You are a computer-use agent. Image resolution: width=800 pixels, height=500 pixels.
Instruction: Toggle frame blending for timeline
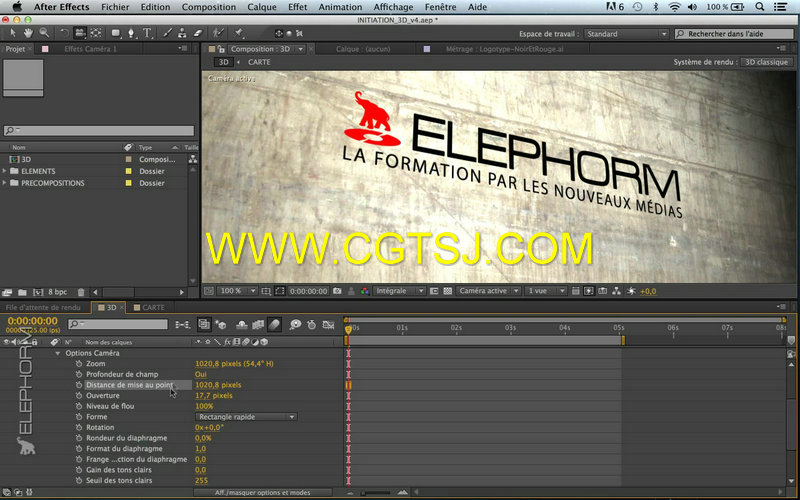coord(258,324)
